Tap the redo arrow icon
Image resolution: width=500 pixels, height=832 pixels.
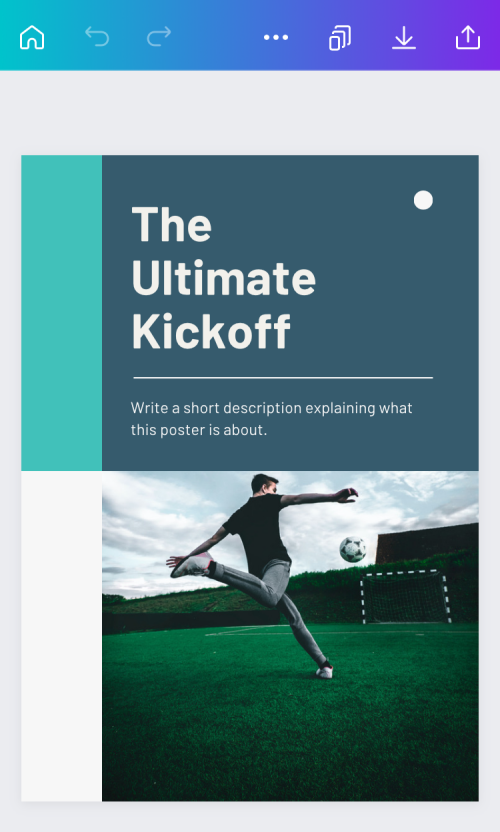click(x=159, y=37)
